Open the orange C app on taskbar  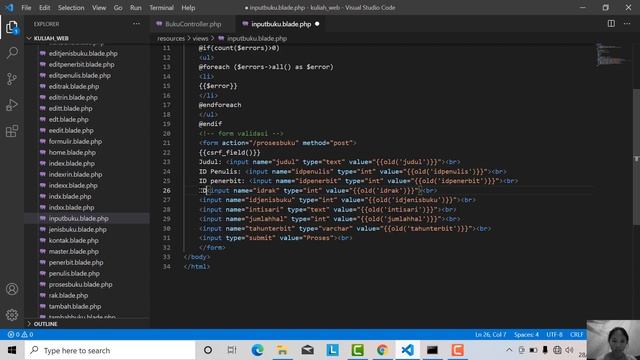(x=457, y=350)
